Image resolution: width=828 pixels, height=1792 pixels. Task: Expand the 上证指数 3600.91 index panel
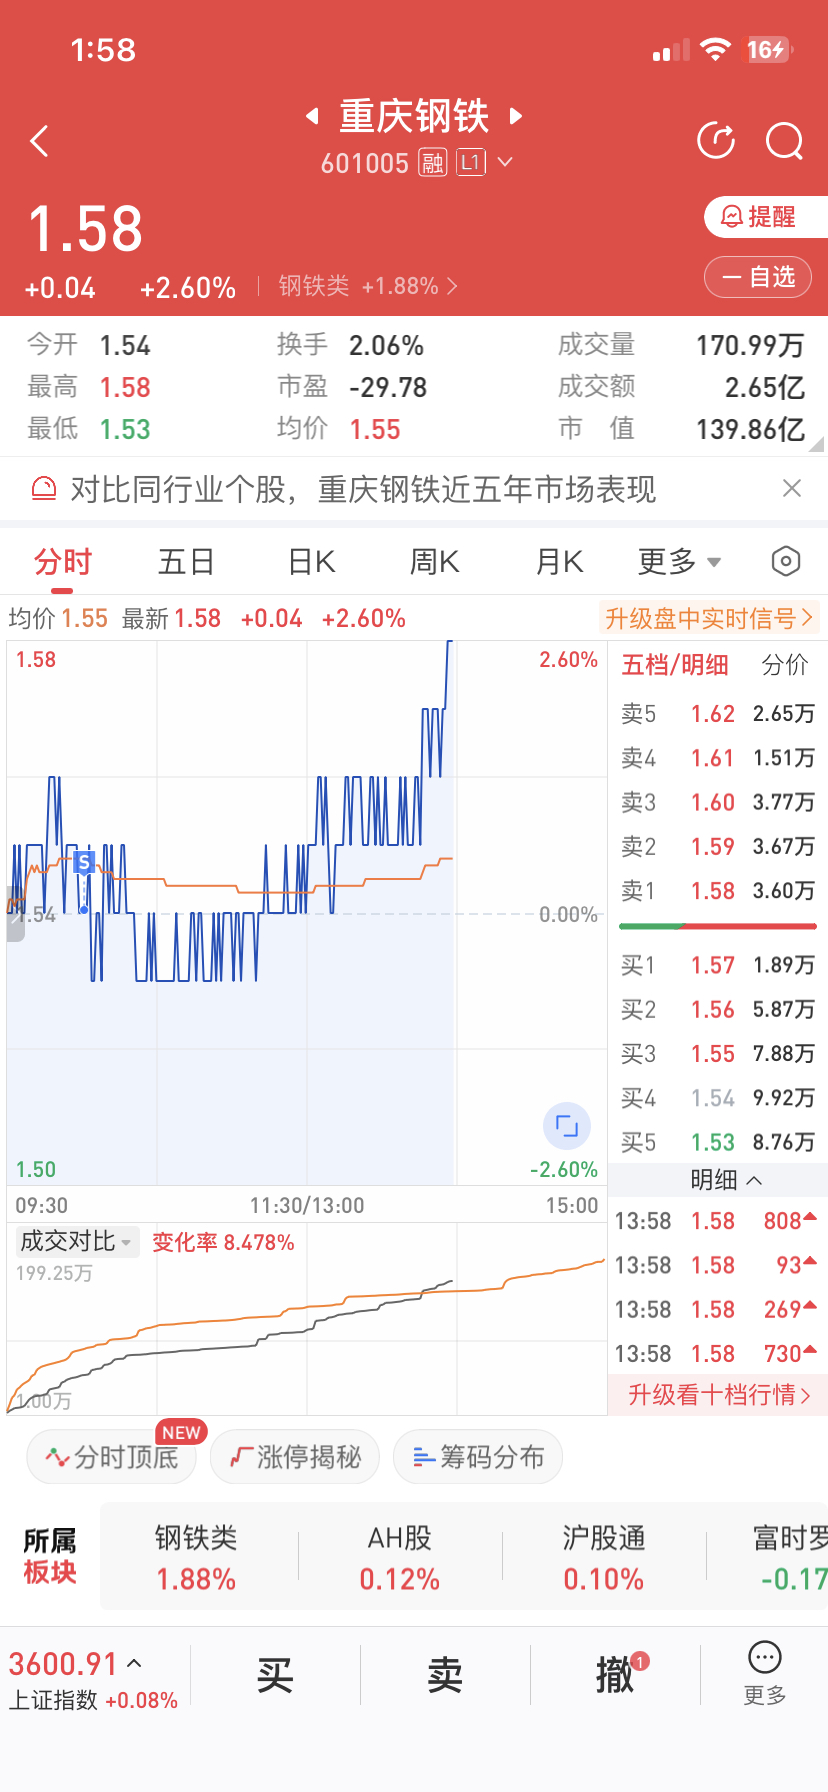(93, 1680)
